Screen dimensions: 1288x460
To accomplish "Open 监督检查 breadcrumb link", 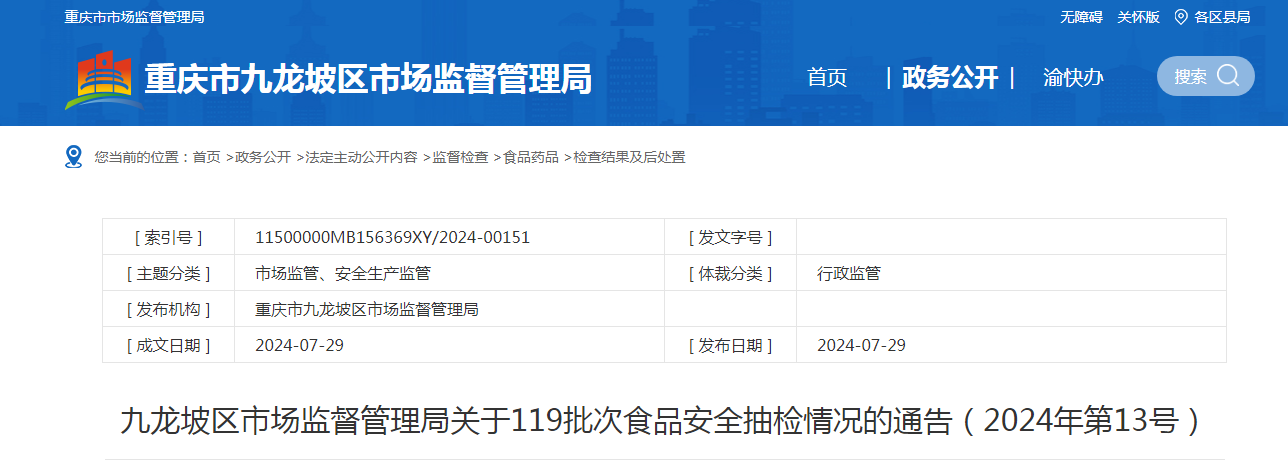I will pyautogui.click(x=460, y=157).
